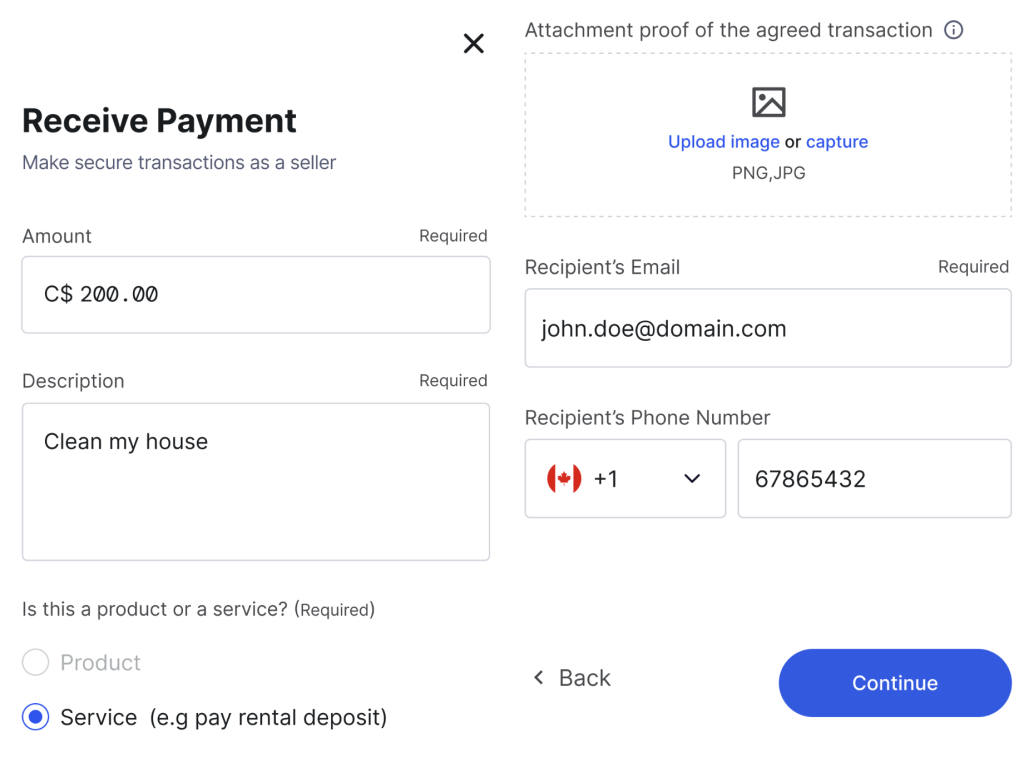Viewport: 1024px width, 757px height.
Task: Select the Service radio button
Action: (35, 717)
